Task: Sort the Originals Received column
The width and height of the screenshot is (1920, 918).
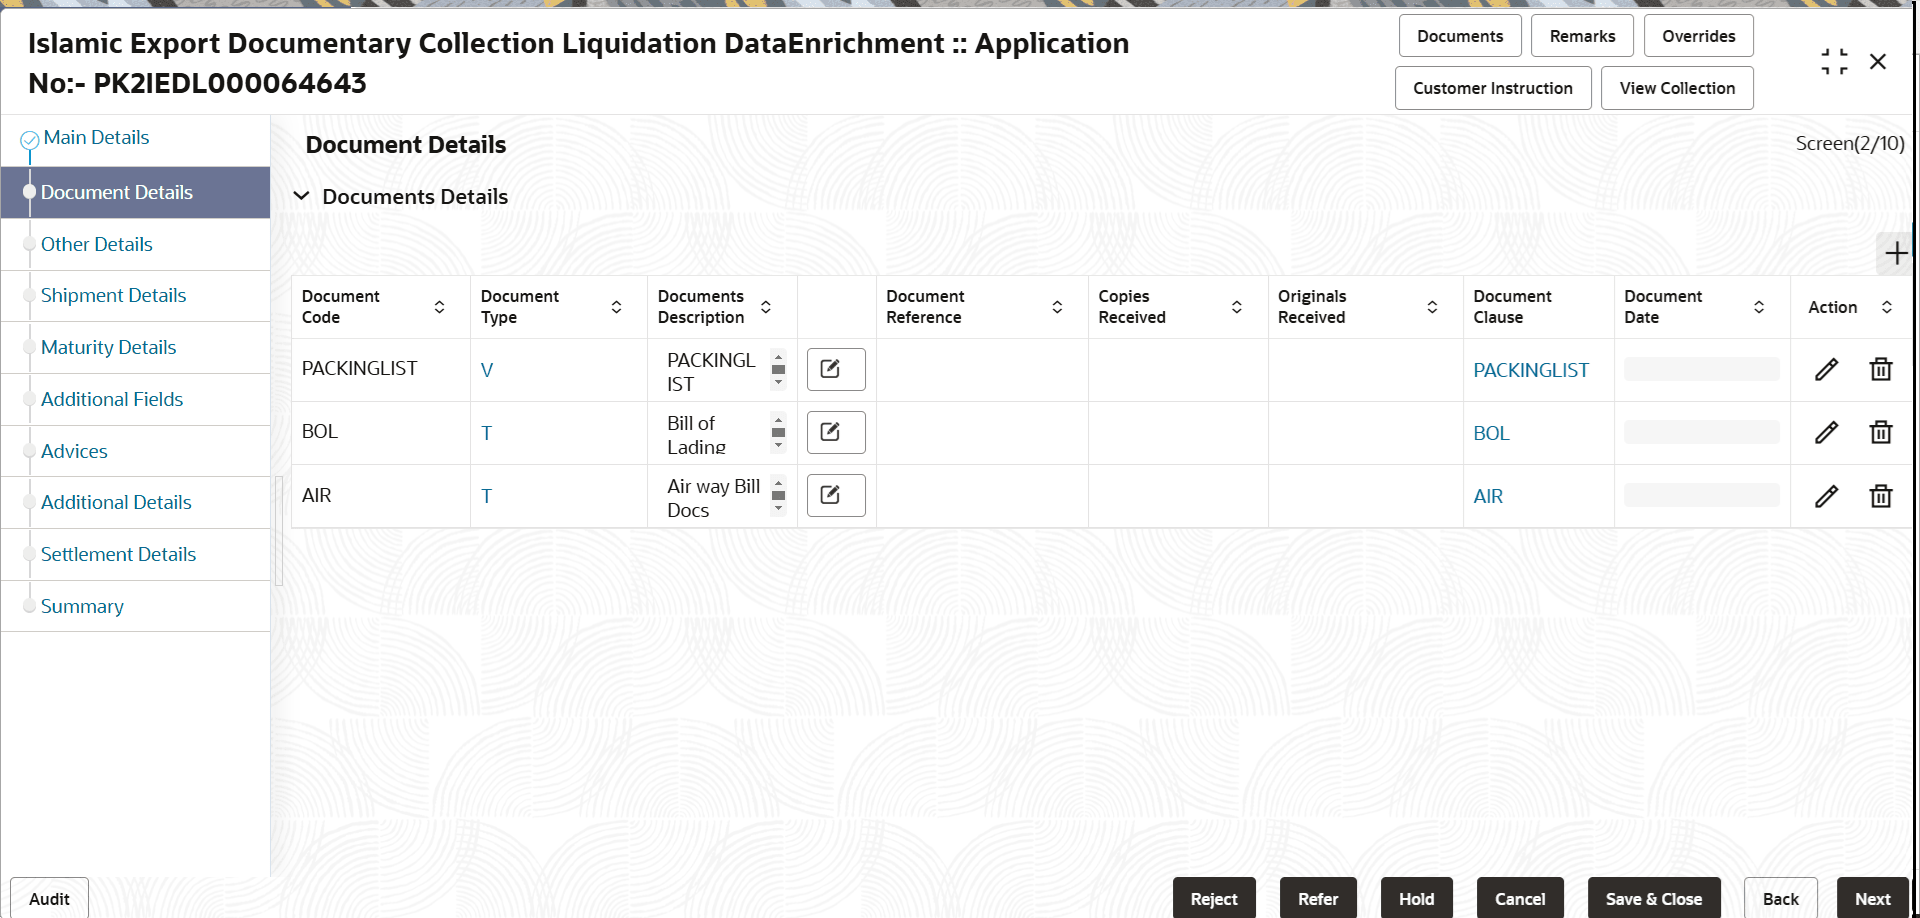Action: tap(1433, 307)
